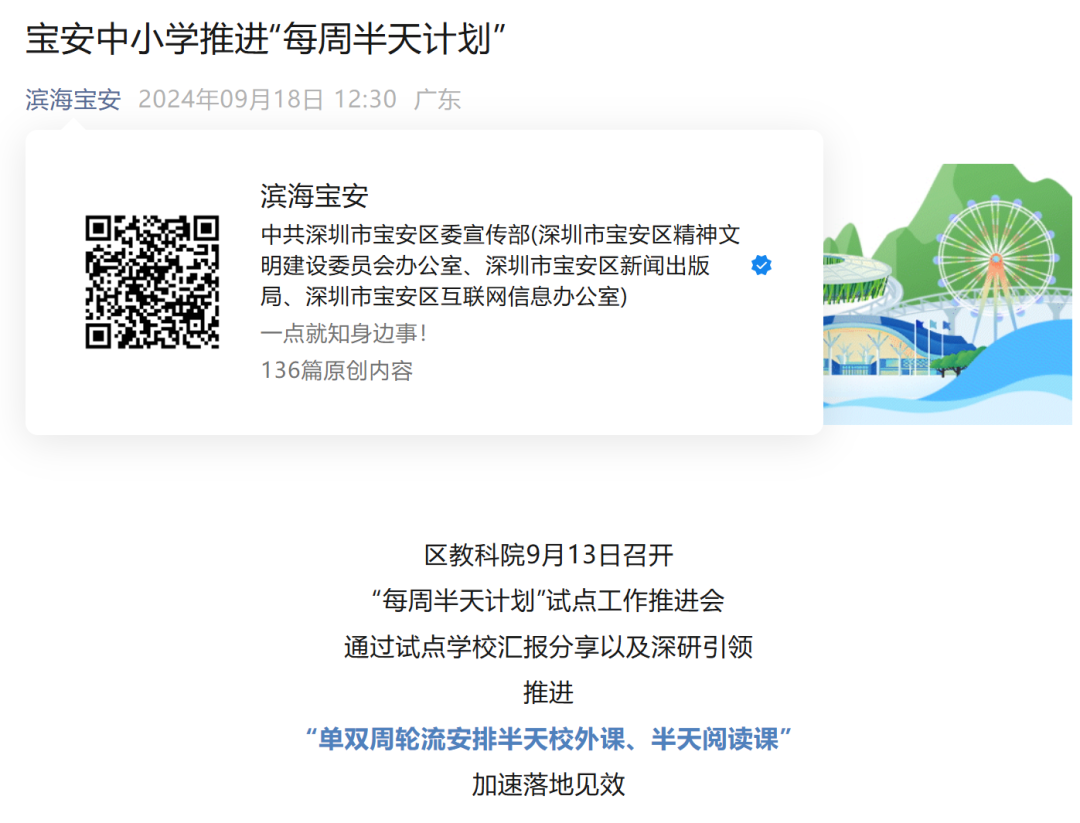Click the line "每周半天计划"试点工作推进会
Screen dimensions: 1080x823
click(548, 601)
